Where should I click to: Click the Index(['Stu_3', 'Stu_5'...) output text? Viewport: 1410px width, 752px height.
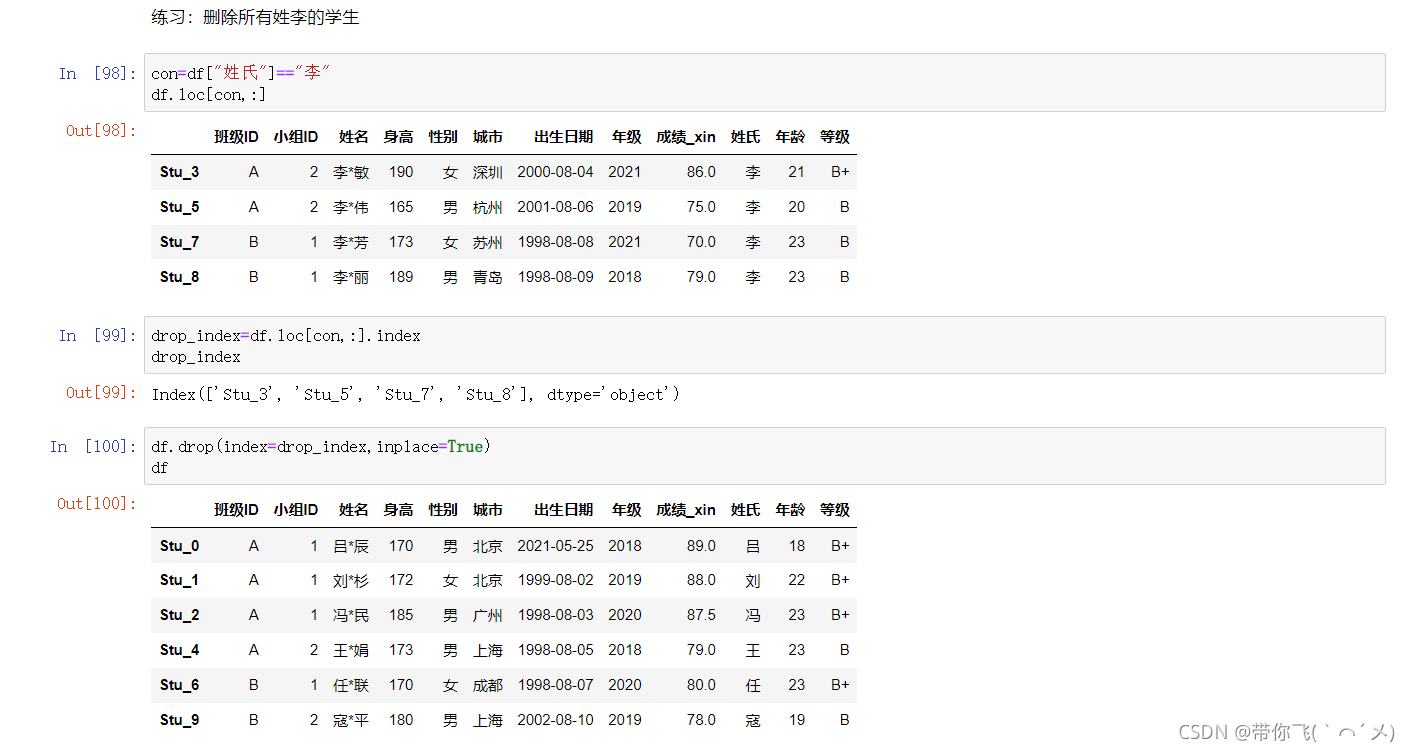[415, 394]
